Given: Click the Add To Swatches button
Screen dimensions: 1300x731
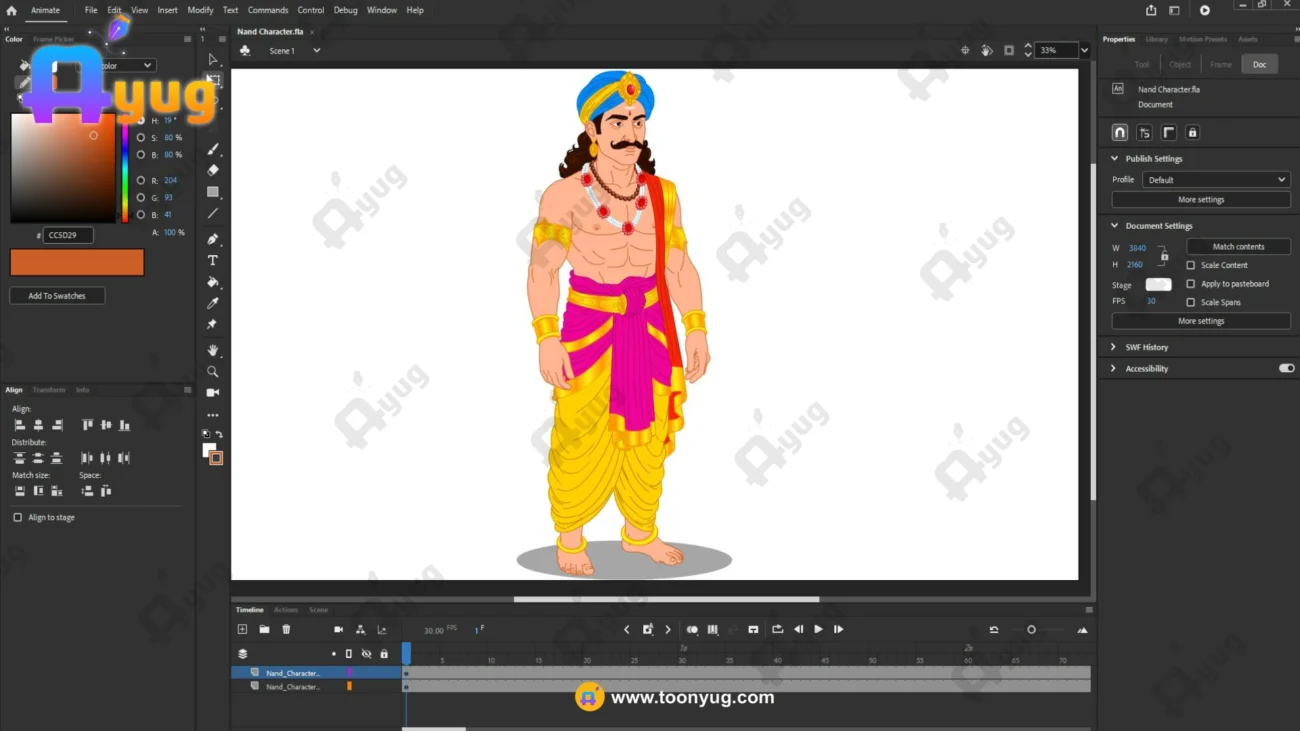Looking at the screenshot, I should click(x=57, y=296).
